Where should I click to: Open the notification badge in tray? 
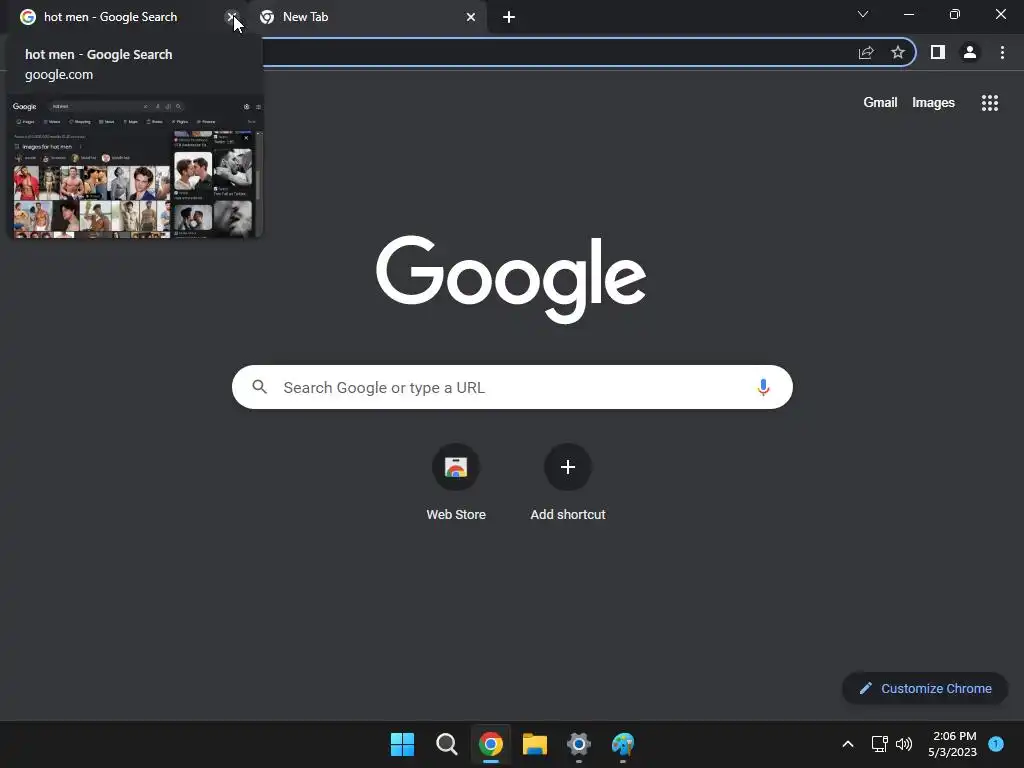coord(996,744)
